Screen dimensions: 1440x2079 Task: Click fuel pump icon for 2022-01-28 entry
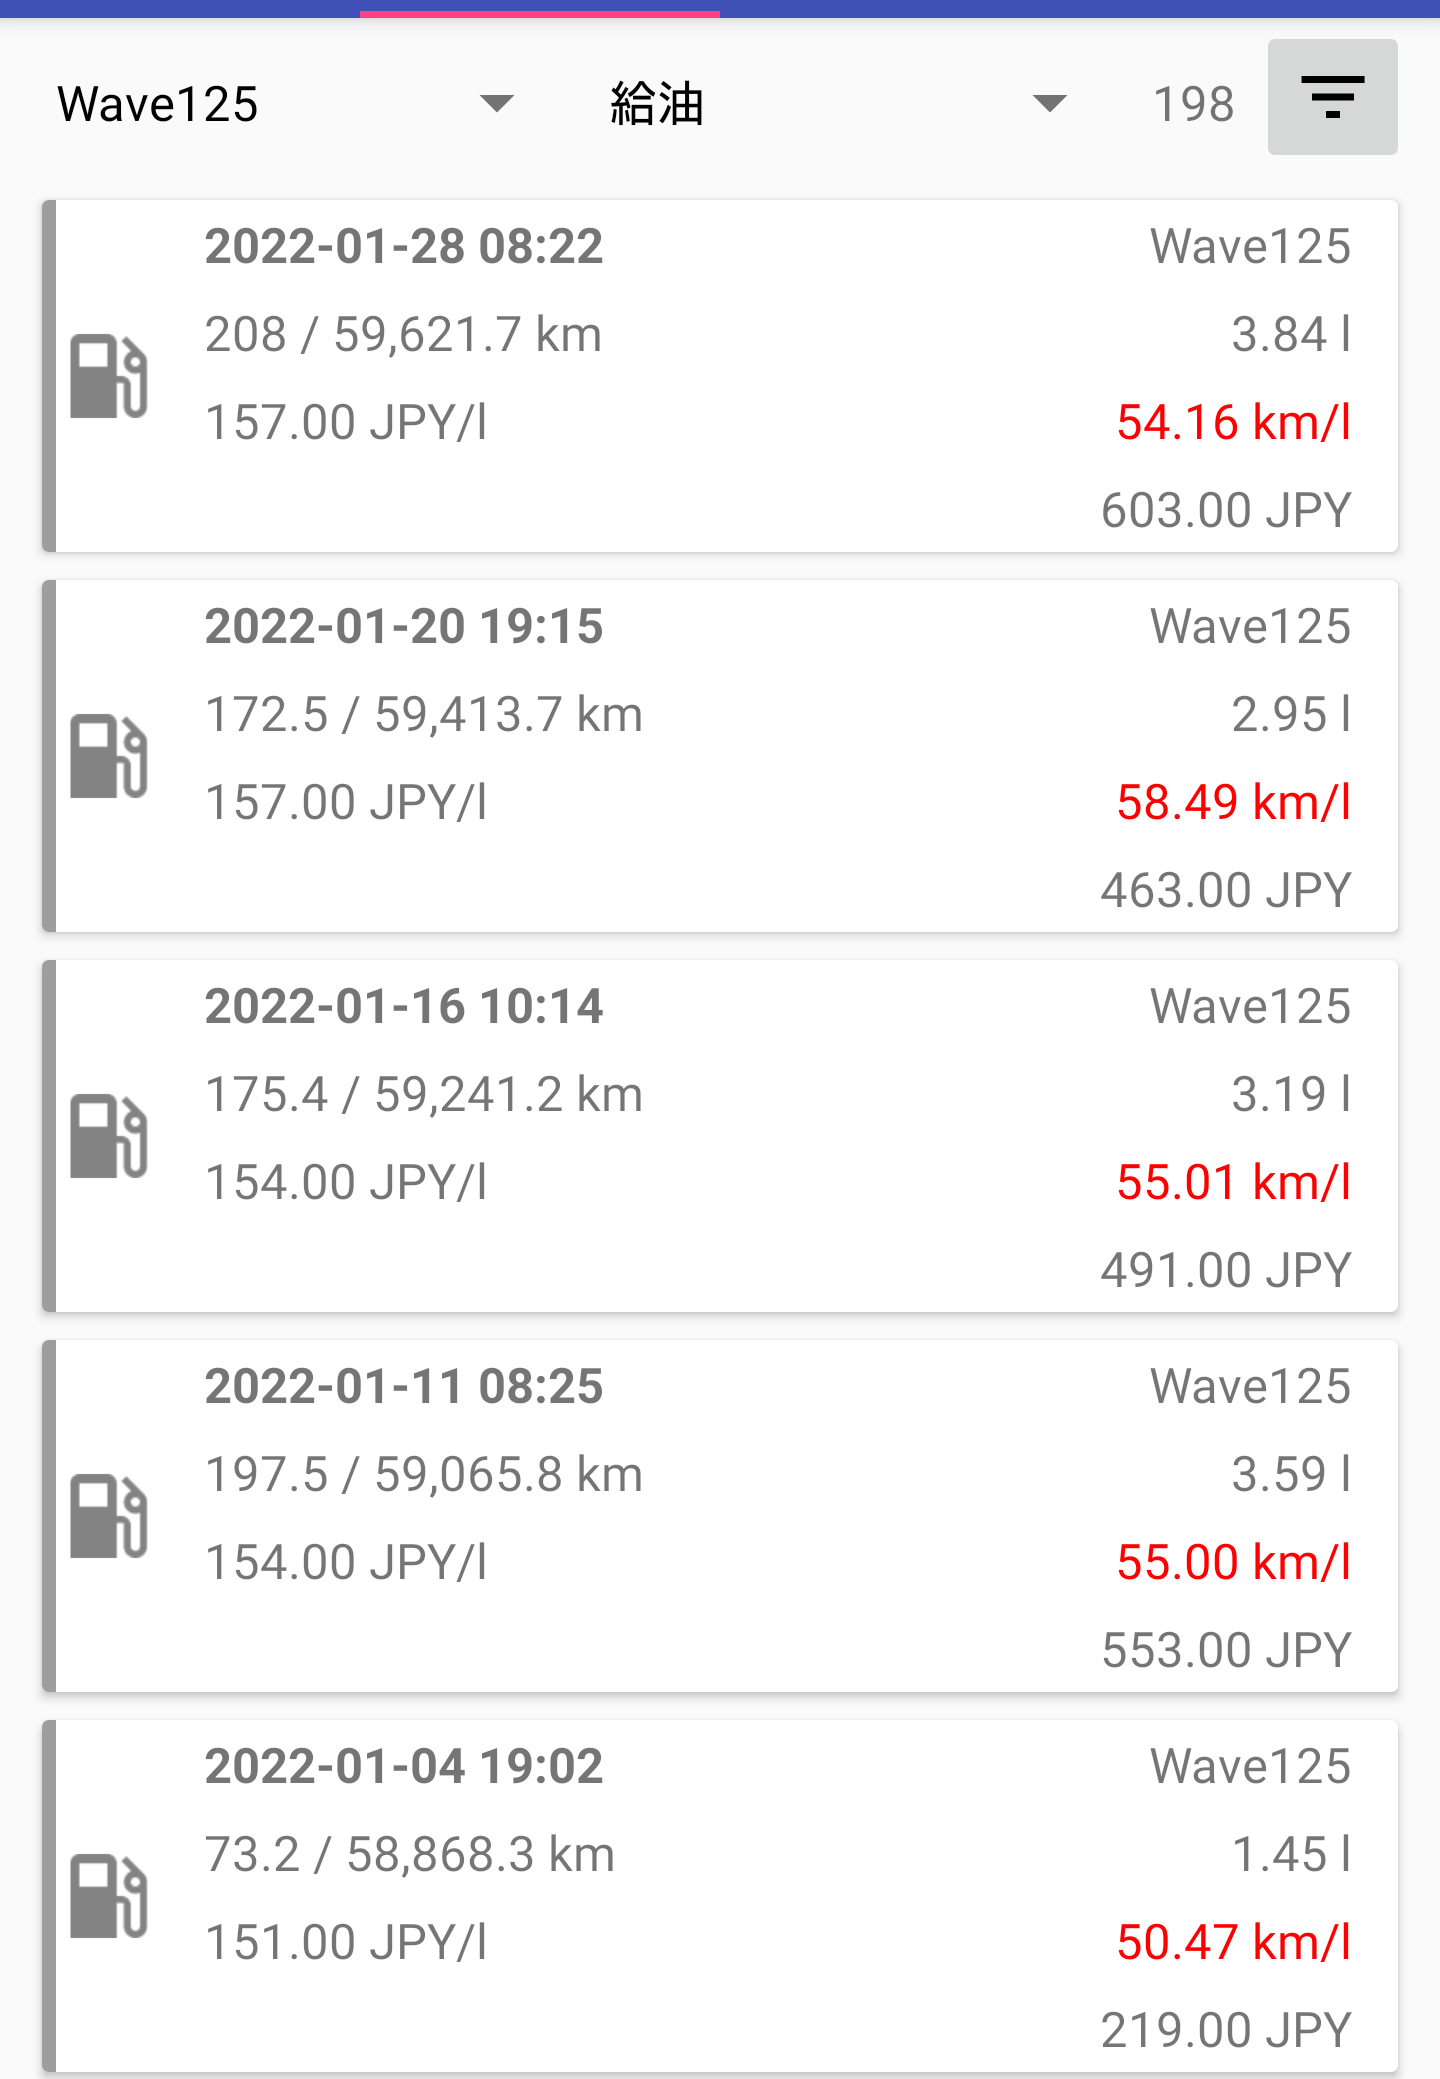pyautogui.click(x=109, y=376)
